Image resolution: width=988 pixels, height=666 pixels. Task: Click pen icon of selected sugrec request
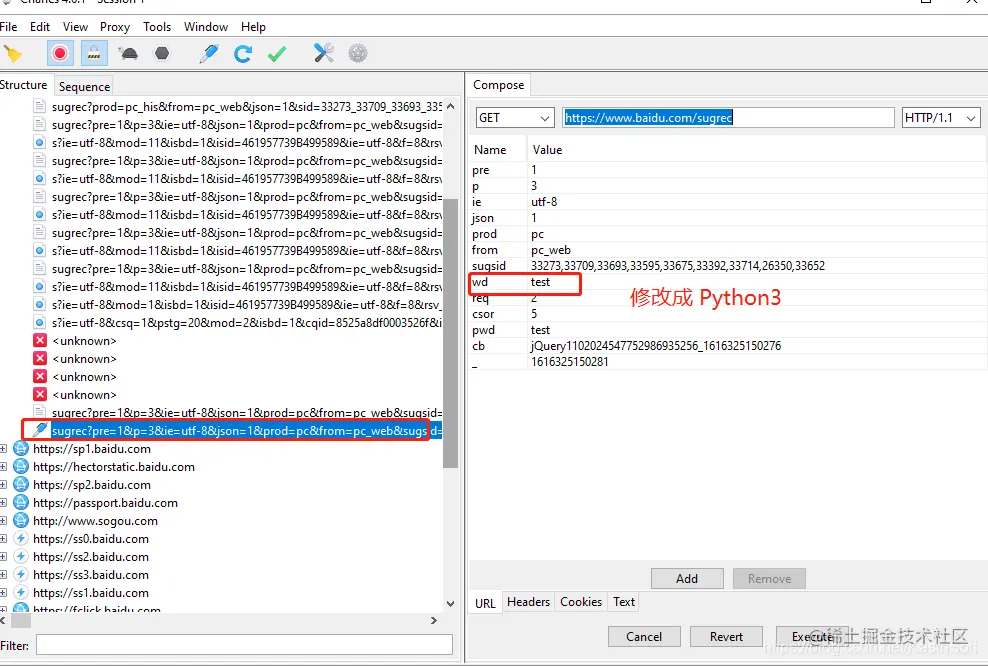[40, 430]
